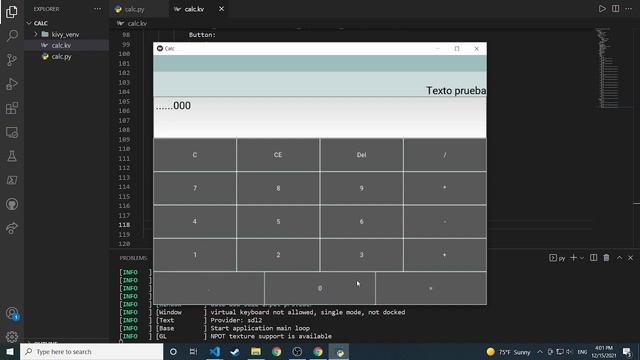The height and width of the screenshot is (360, 640).
Task: Open the GitHub view in activity bar
Action: (x=12, y=204)
